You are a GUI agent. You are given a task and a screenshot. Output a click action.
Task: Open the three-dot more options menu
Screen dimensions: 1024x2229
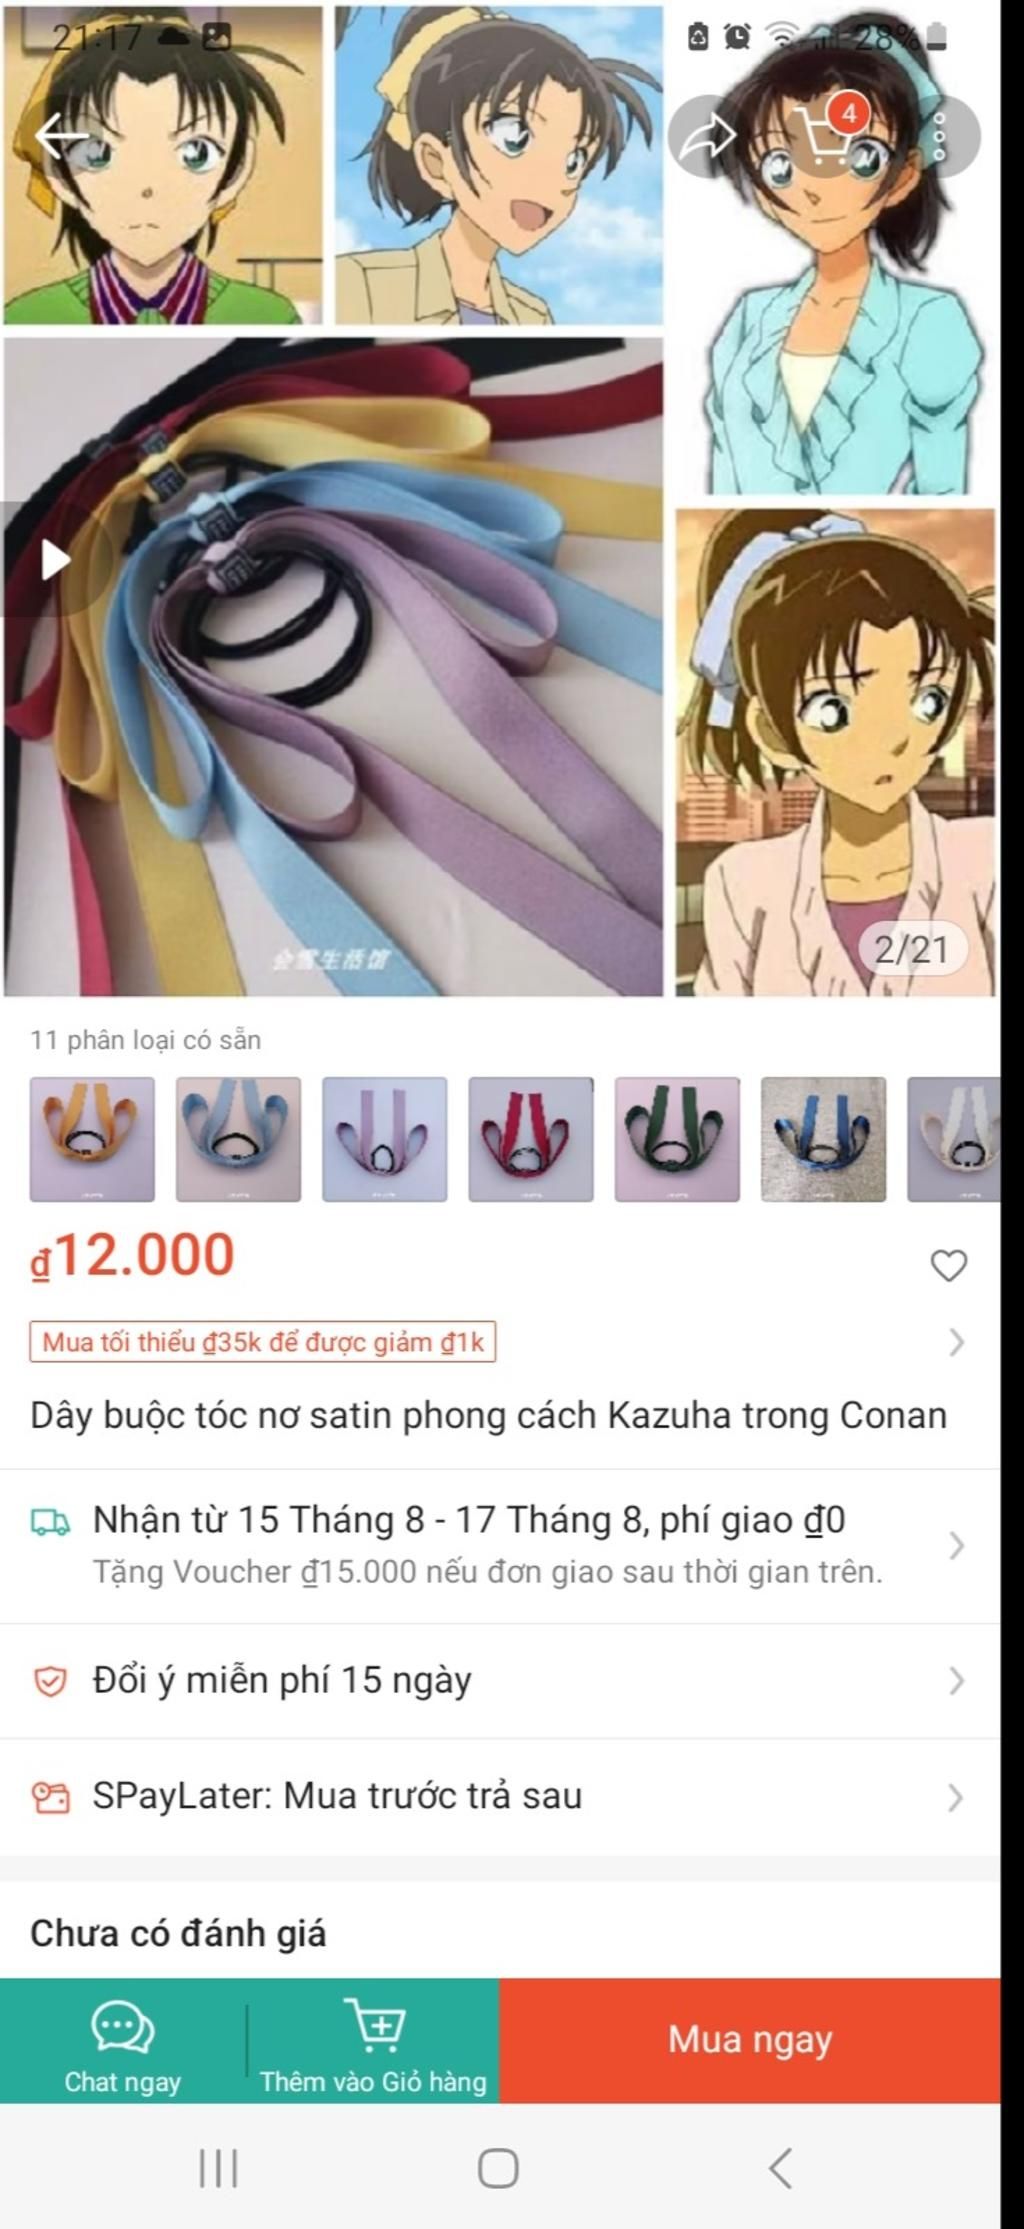[939, 137]
